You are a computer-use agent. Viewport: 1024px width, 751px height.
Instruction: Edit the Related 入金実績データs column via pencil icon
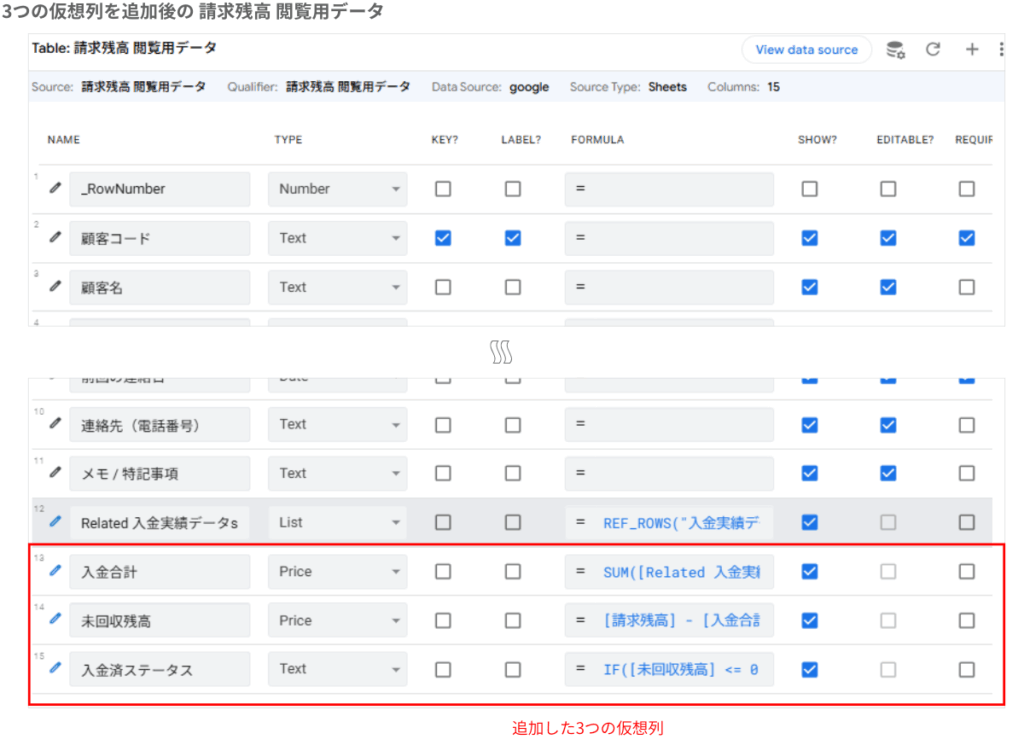coord(53,522)
